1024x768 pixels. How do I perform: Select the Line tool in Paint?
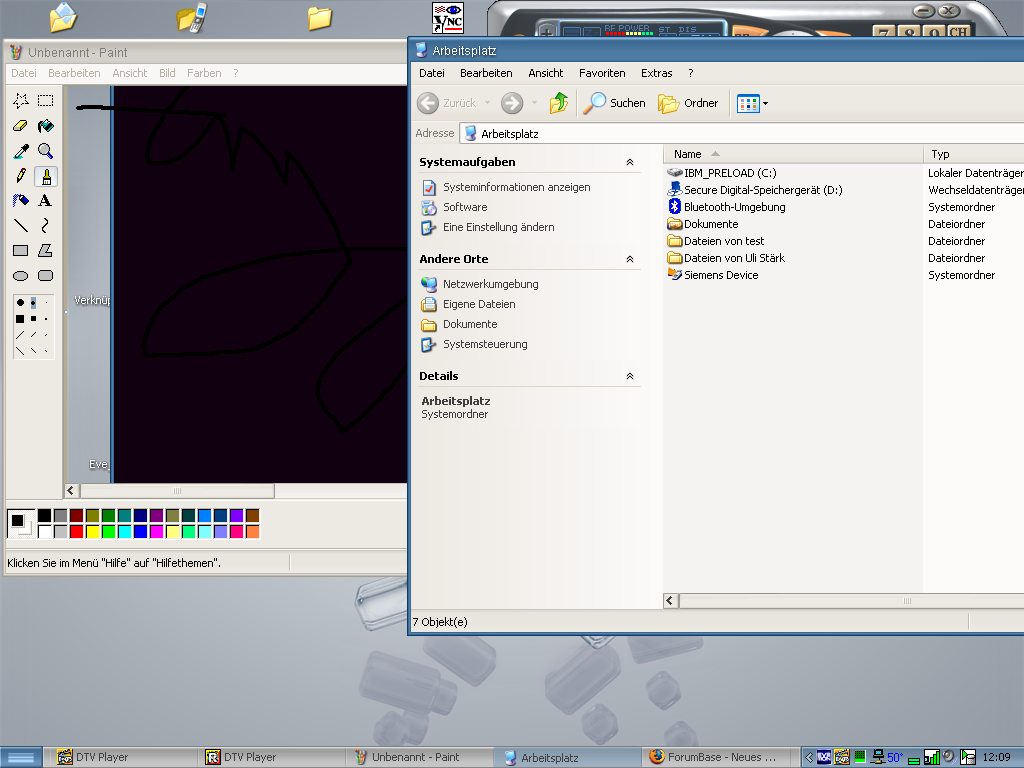click(21, 225)
